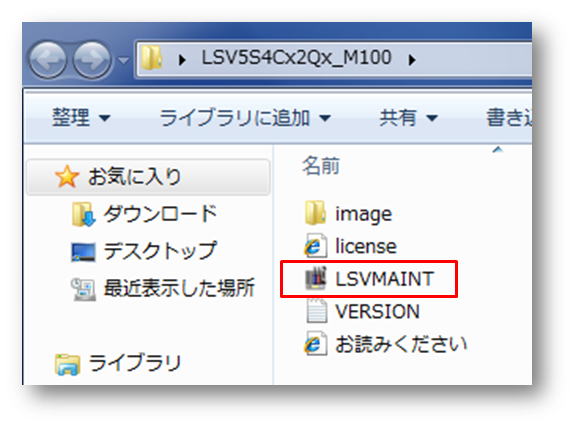Expand arrow after LSV5S4Cx2Qx_M100 path
Viewport: 574px width, 427px height.
(x=412, y=59)
